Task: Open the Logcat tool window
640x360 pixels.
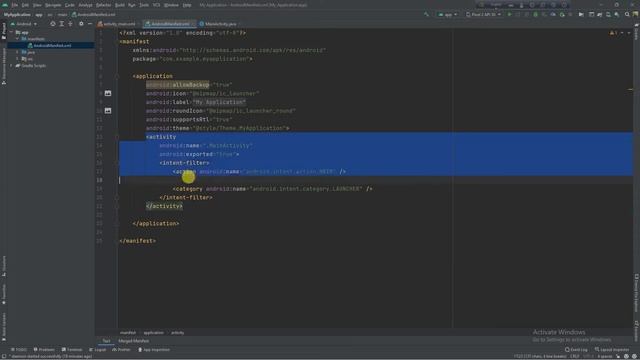Action: (x=98, y=350)
